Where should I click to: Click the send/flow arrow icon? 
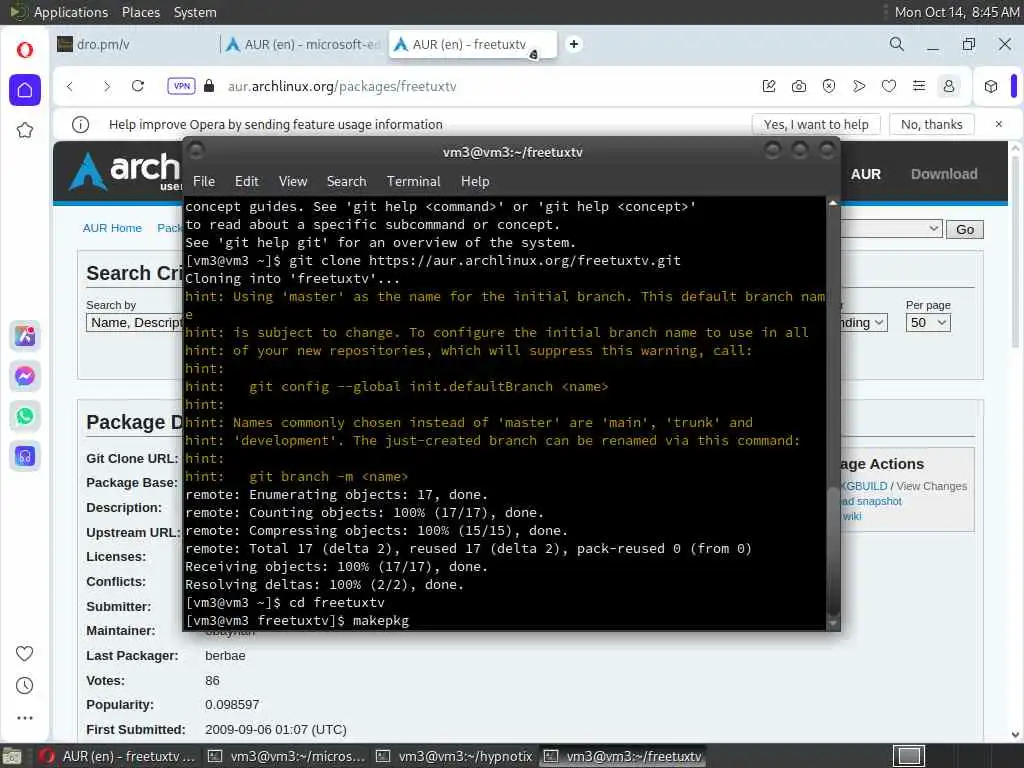859,86
